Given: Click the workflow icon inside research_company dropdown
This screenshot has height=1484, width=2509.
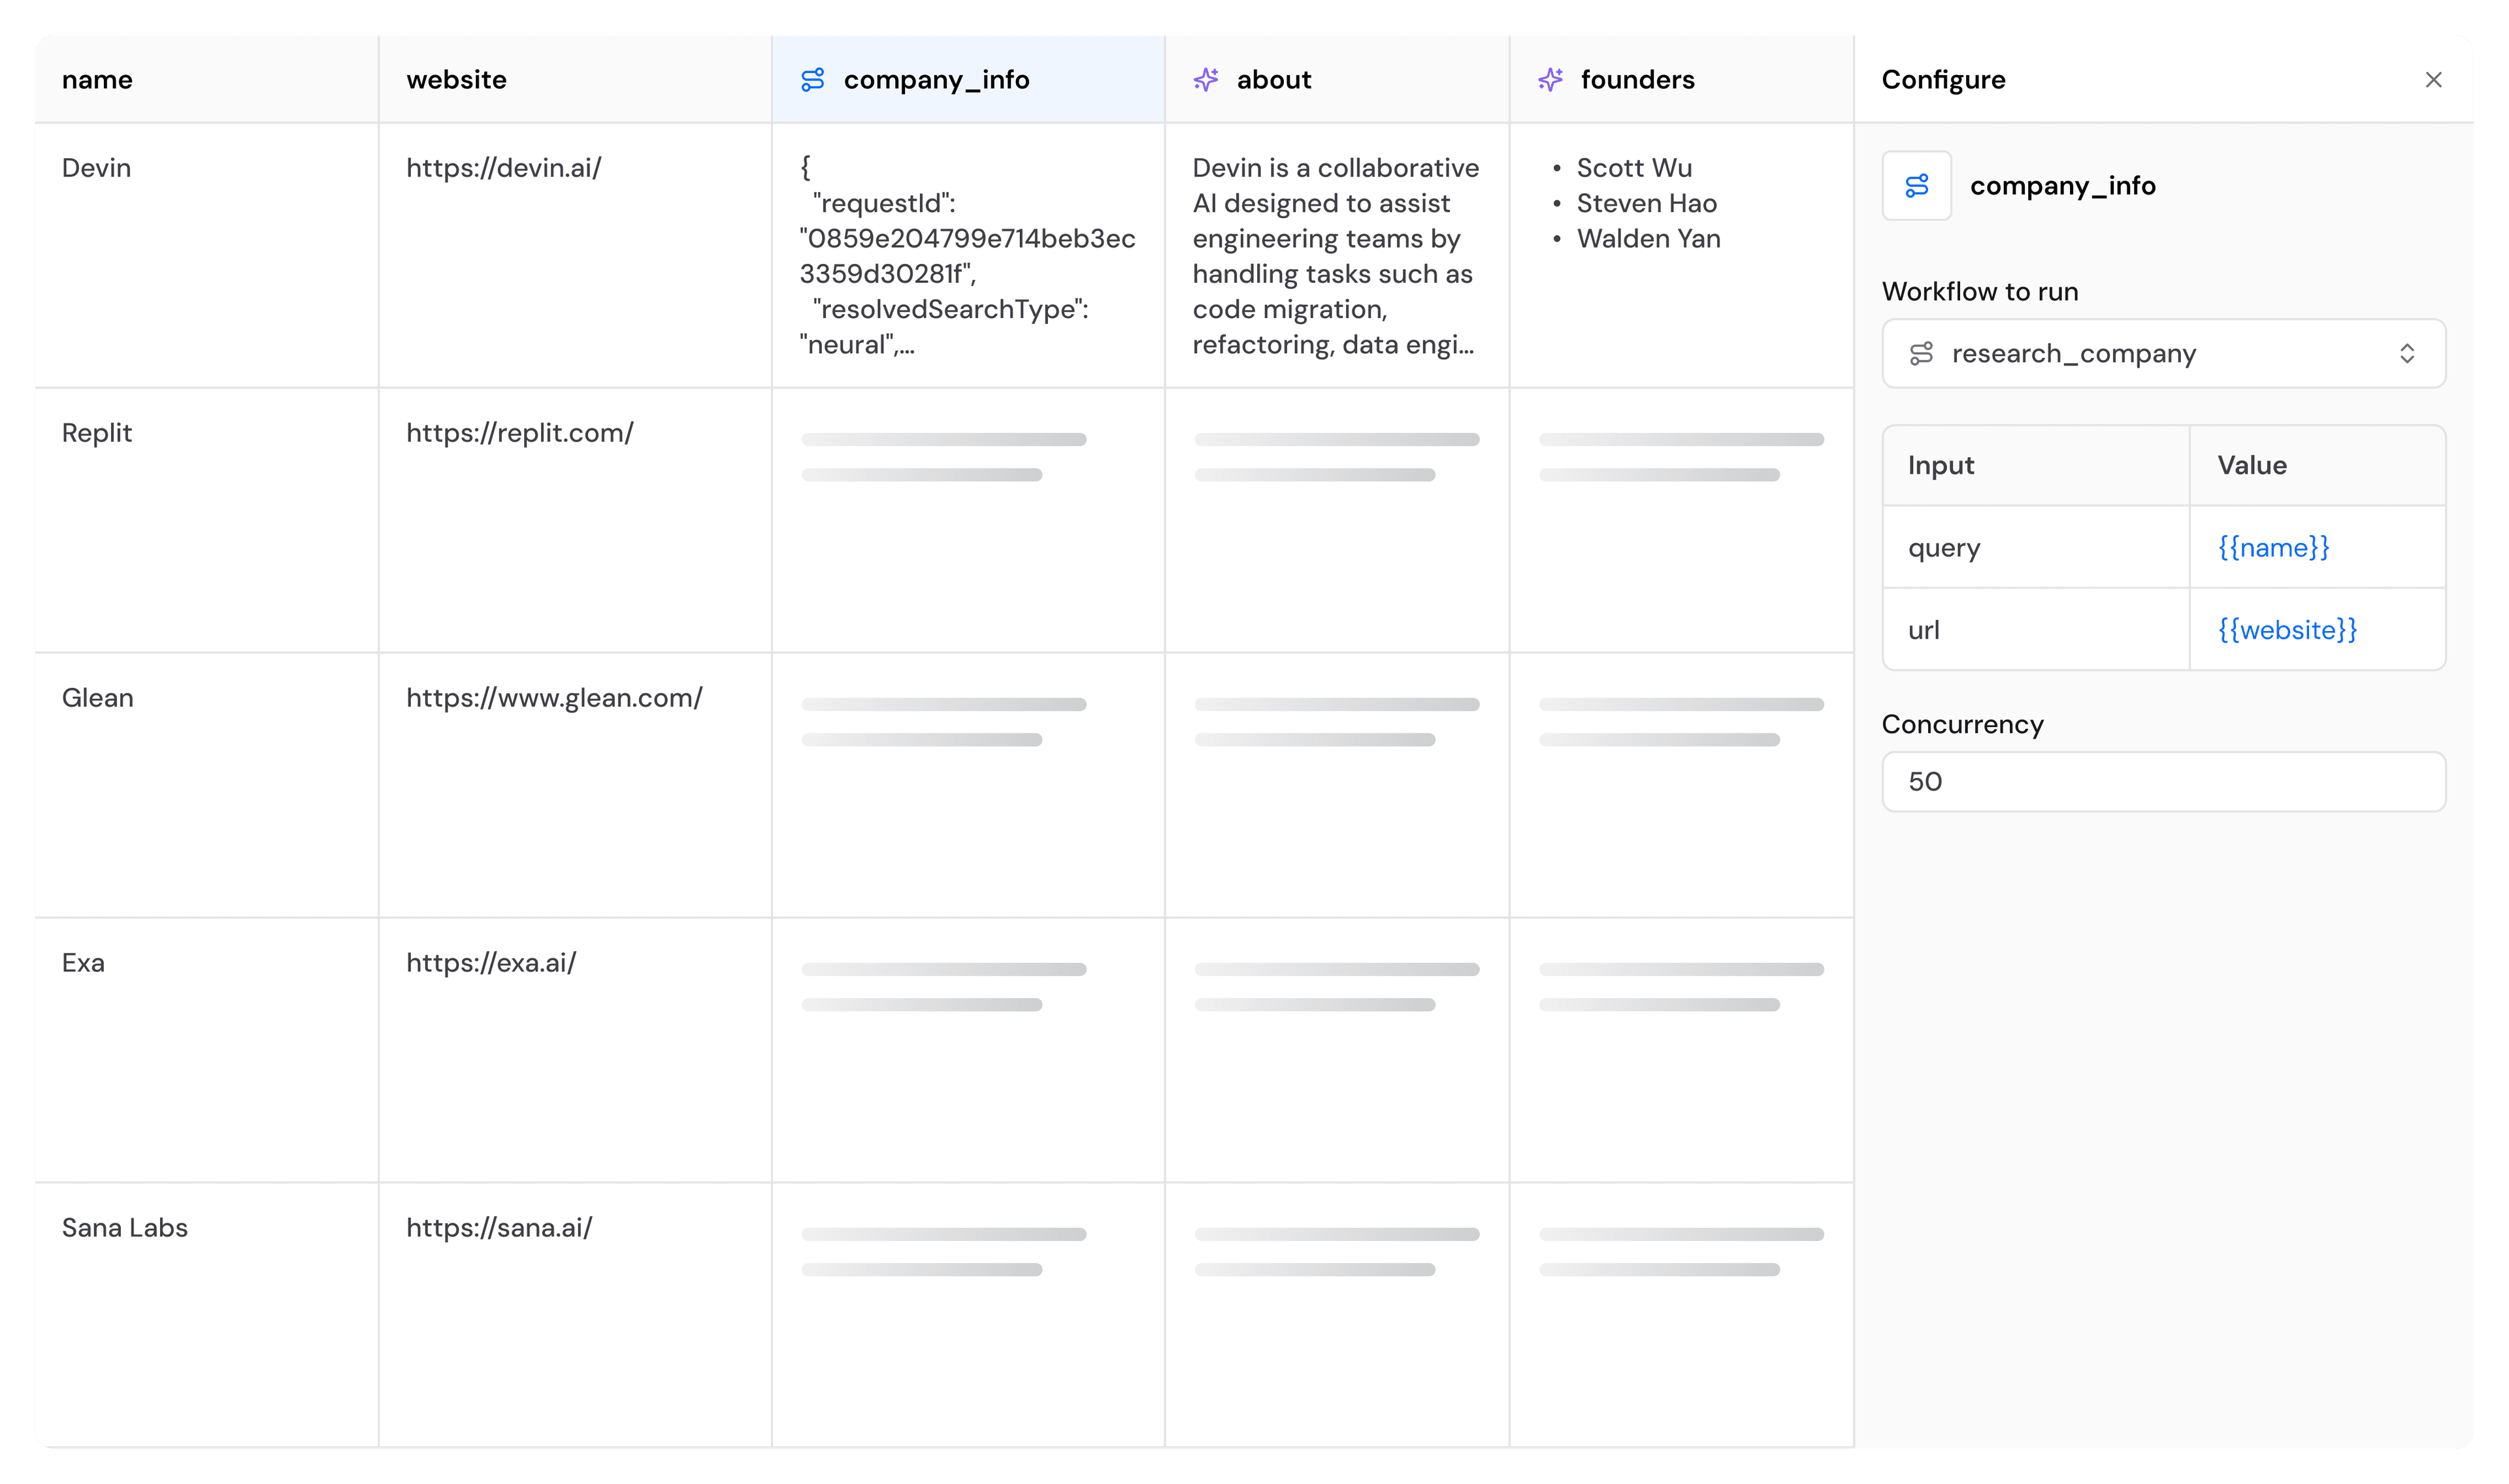Looking at the screenshot, I should click(x=1921, y=354).
